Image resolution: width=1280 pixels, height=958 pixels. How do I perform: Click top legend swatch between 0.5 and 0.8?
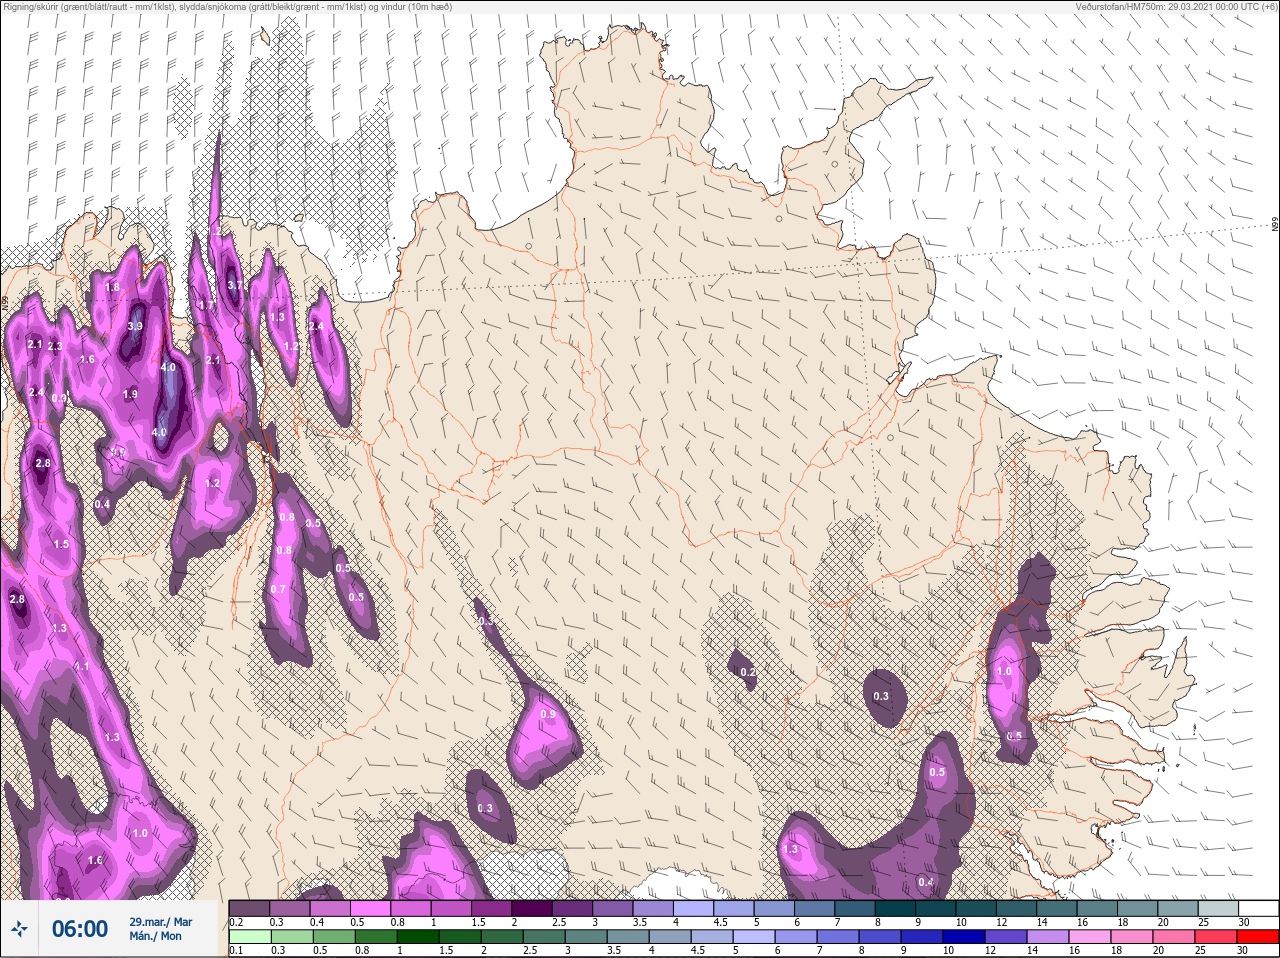point(372,908)
